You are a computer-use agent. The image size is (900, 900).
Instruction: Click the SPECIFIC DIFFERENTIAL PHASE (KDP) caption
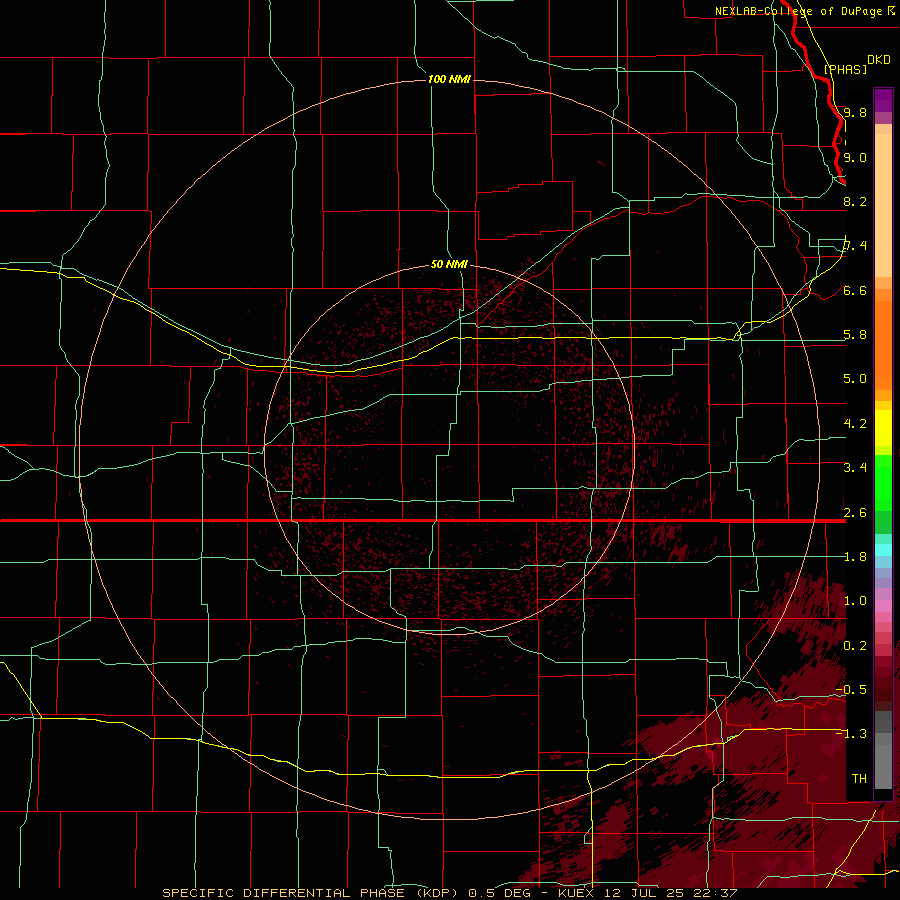click(x=311, y=893)
